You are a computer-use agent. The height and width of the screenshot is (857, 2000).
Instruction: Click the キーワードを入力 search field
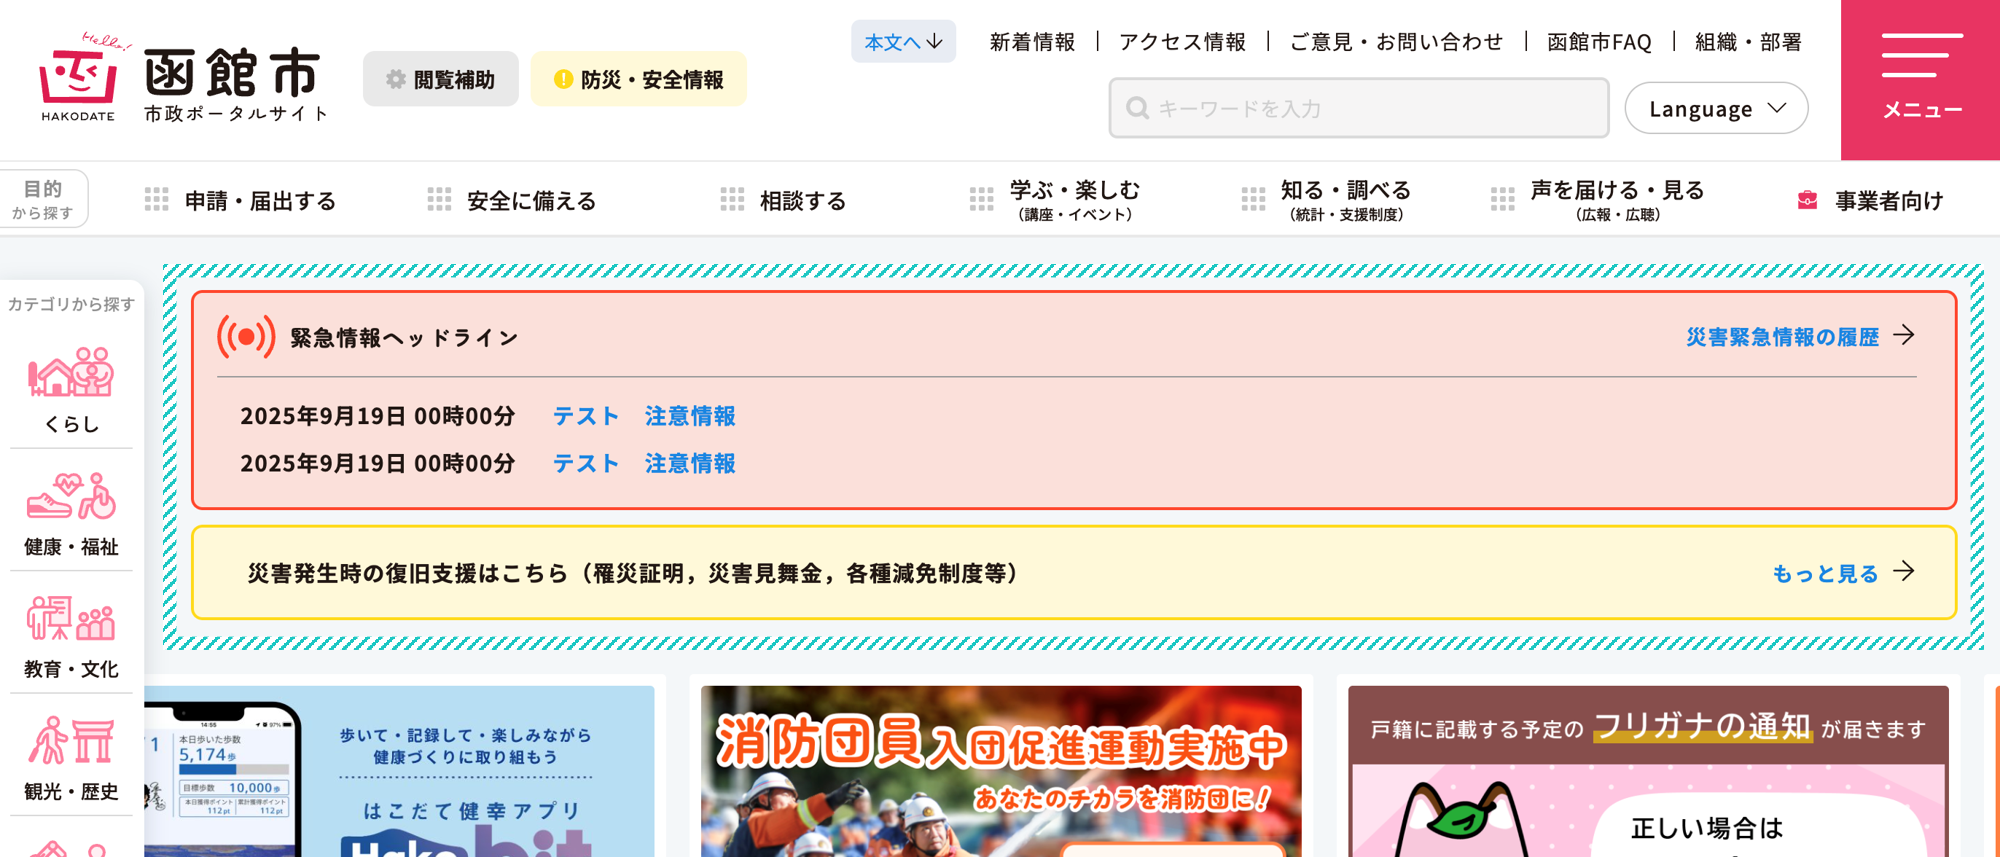(x=1359, y=108)
